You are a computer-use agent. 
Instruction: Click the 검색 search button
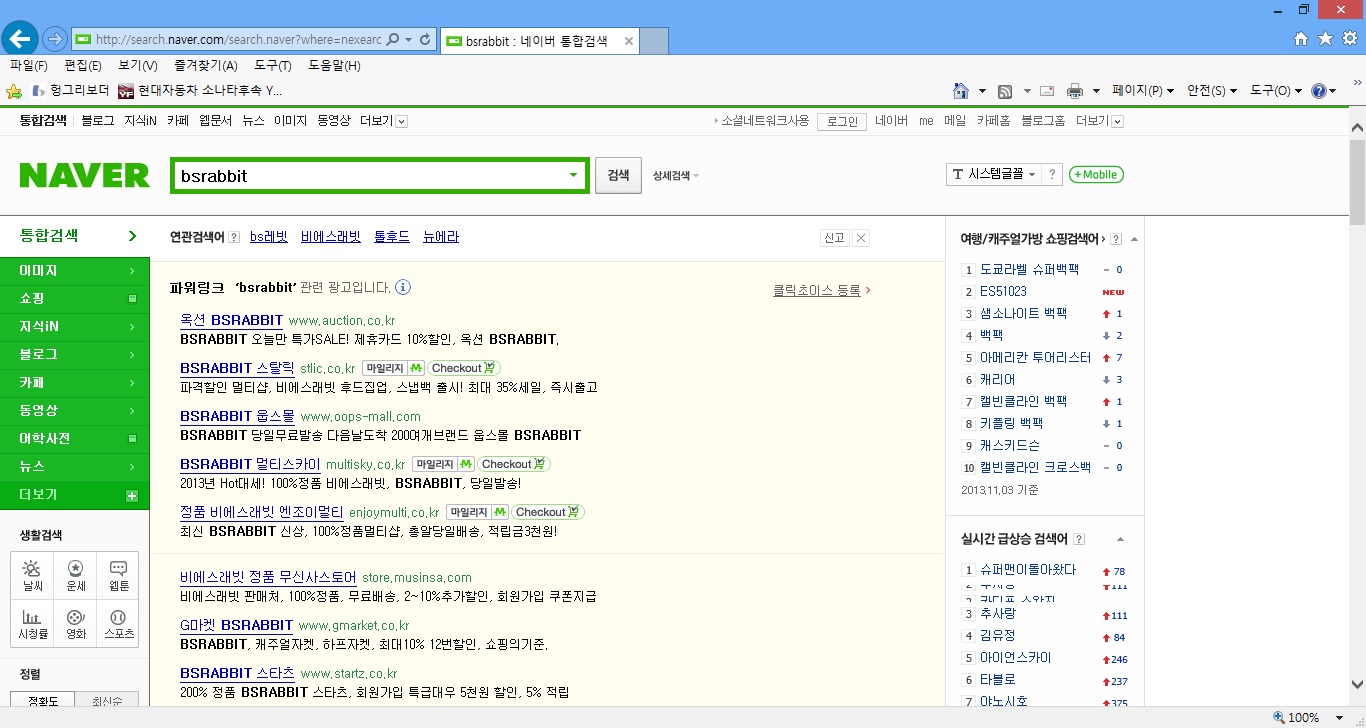click(618, 175)
